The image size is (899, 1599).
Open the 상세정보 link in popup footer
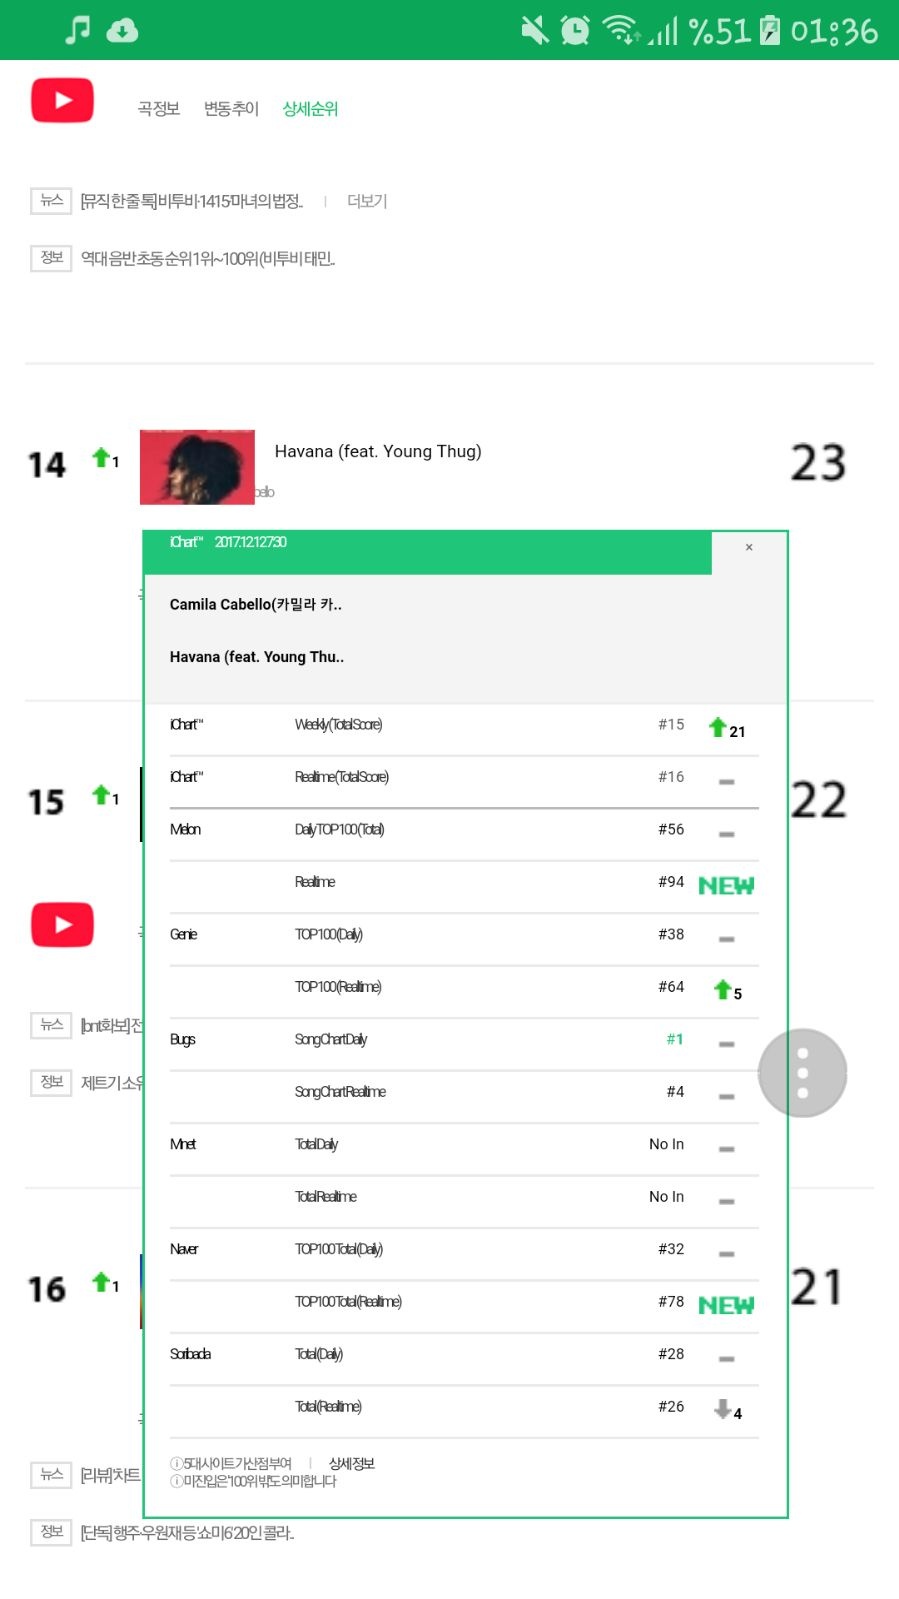(352, 1464)
